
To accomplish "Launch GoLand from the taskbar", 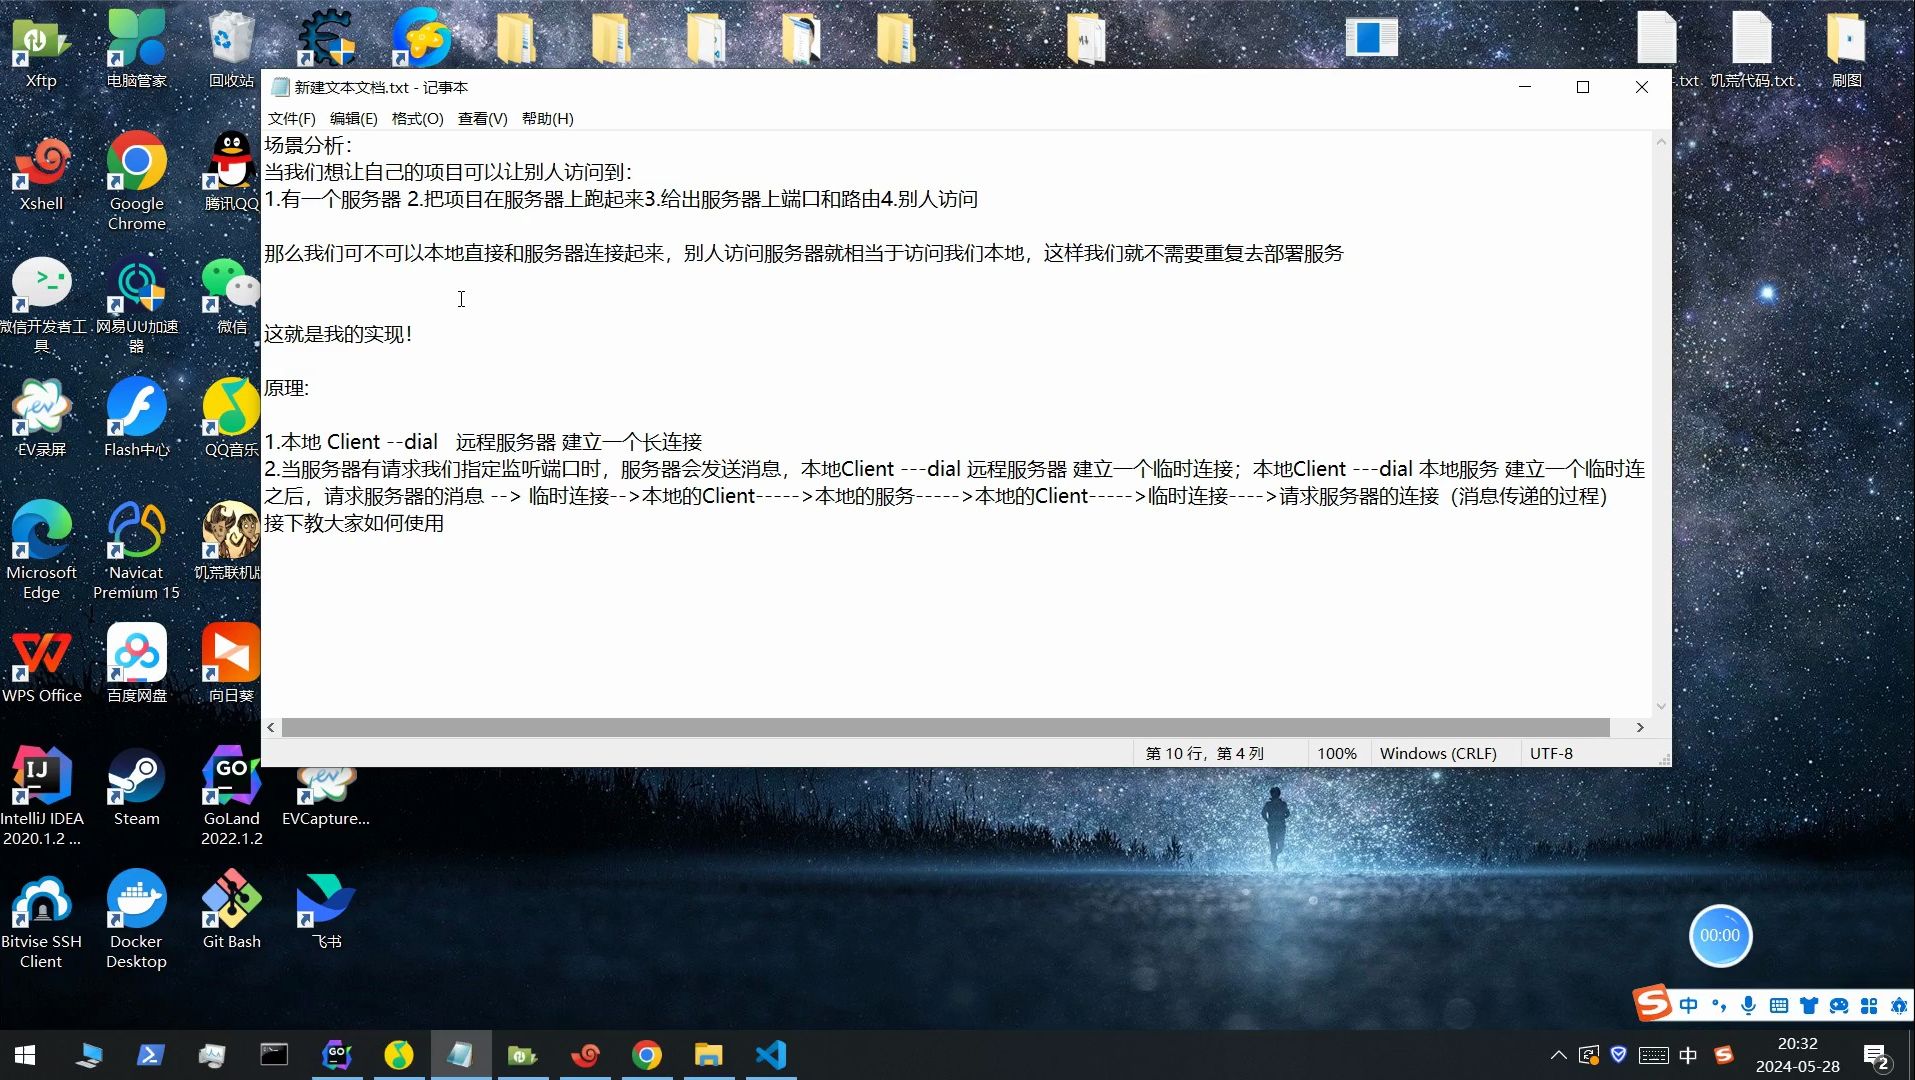I will [x=337, y=1054].
